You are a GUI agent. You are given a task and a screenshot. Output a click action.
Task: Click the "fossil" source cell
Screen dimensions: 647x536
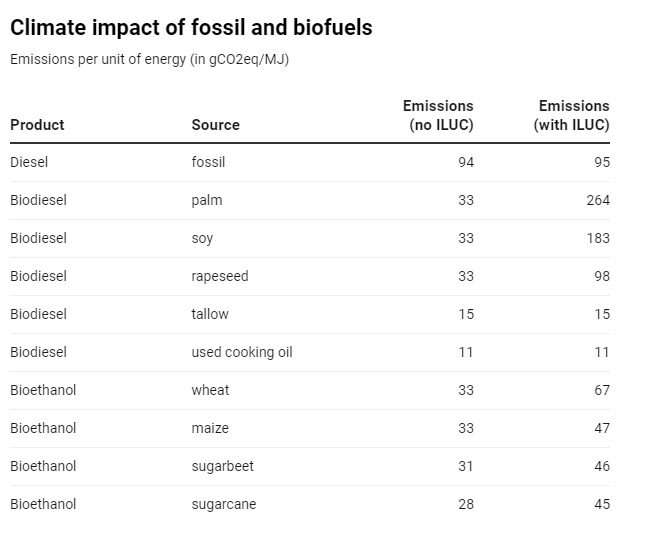click(209, 162)
